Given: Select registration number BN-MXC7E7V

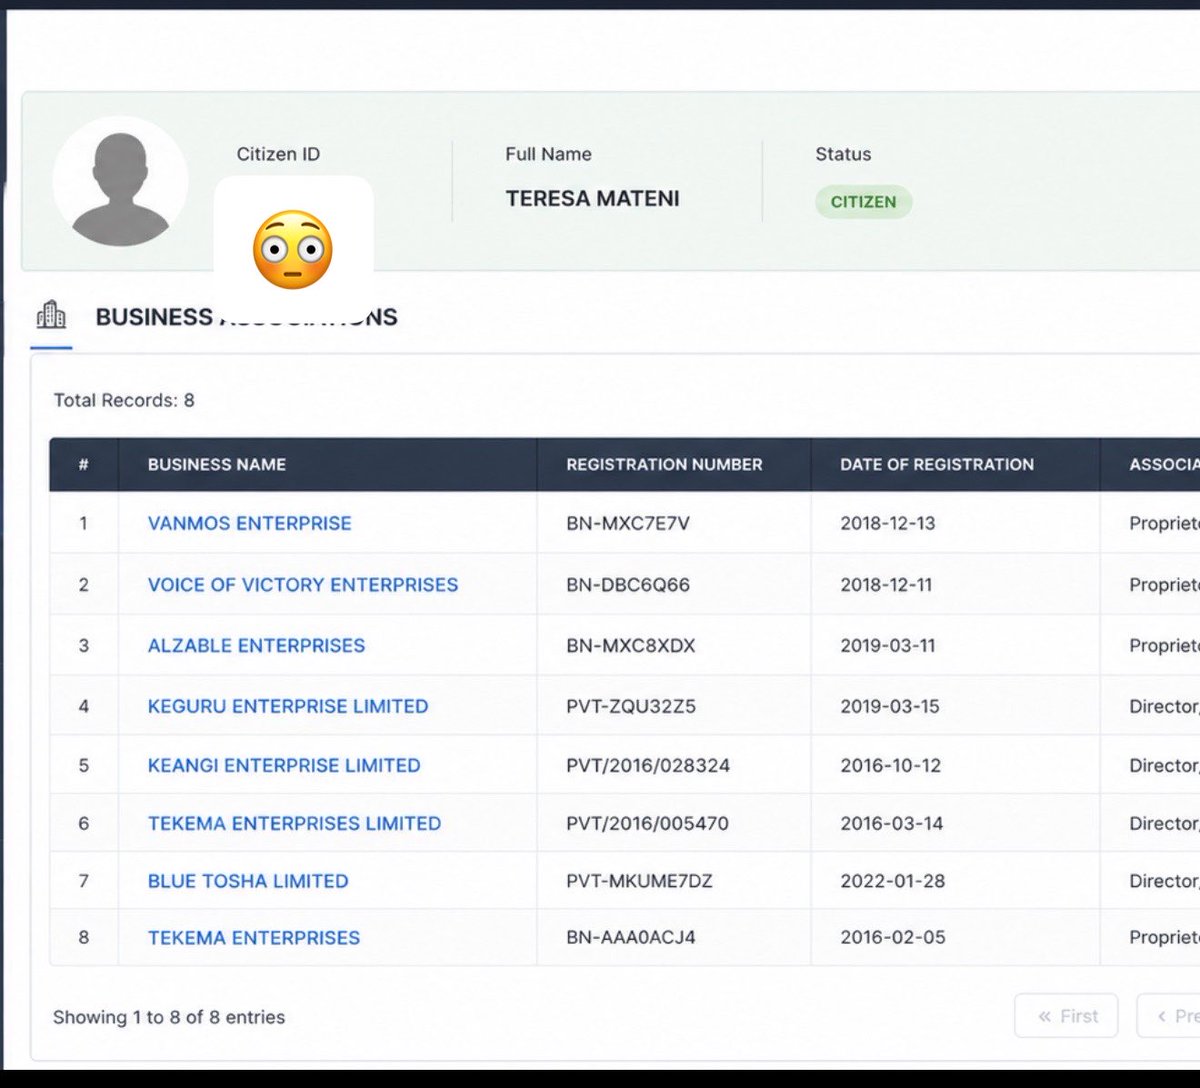Looking at the screenshot, I should click(628, 523).
